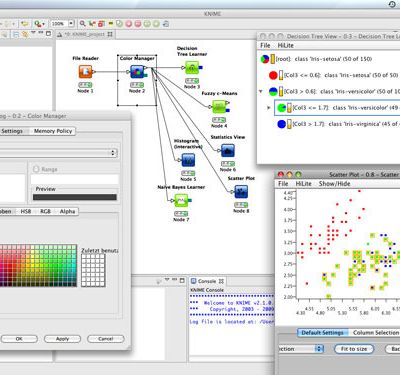Collapse the Col3 > 0.6 tree node
The image size is (400, 375).
(261, 91)
